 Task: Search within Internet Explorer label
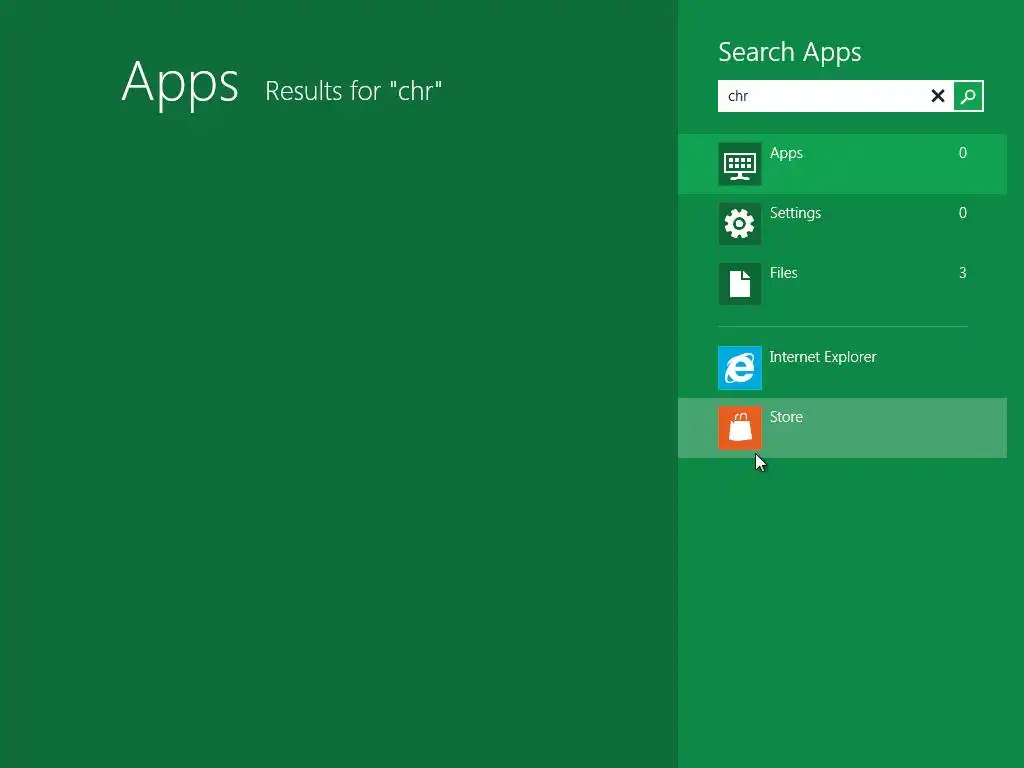coord(823,357)
